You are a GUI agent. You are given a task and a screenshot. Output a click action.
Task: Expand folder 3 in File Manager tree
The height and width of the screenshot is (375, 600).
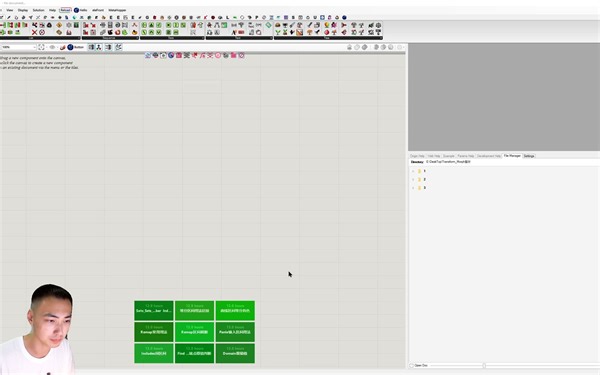click(x=413, y=188)
